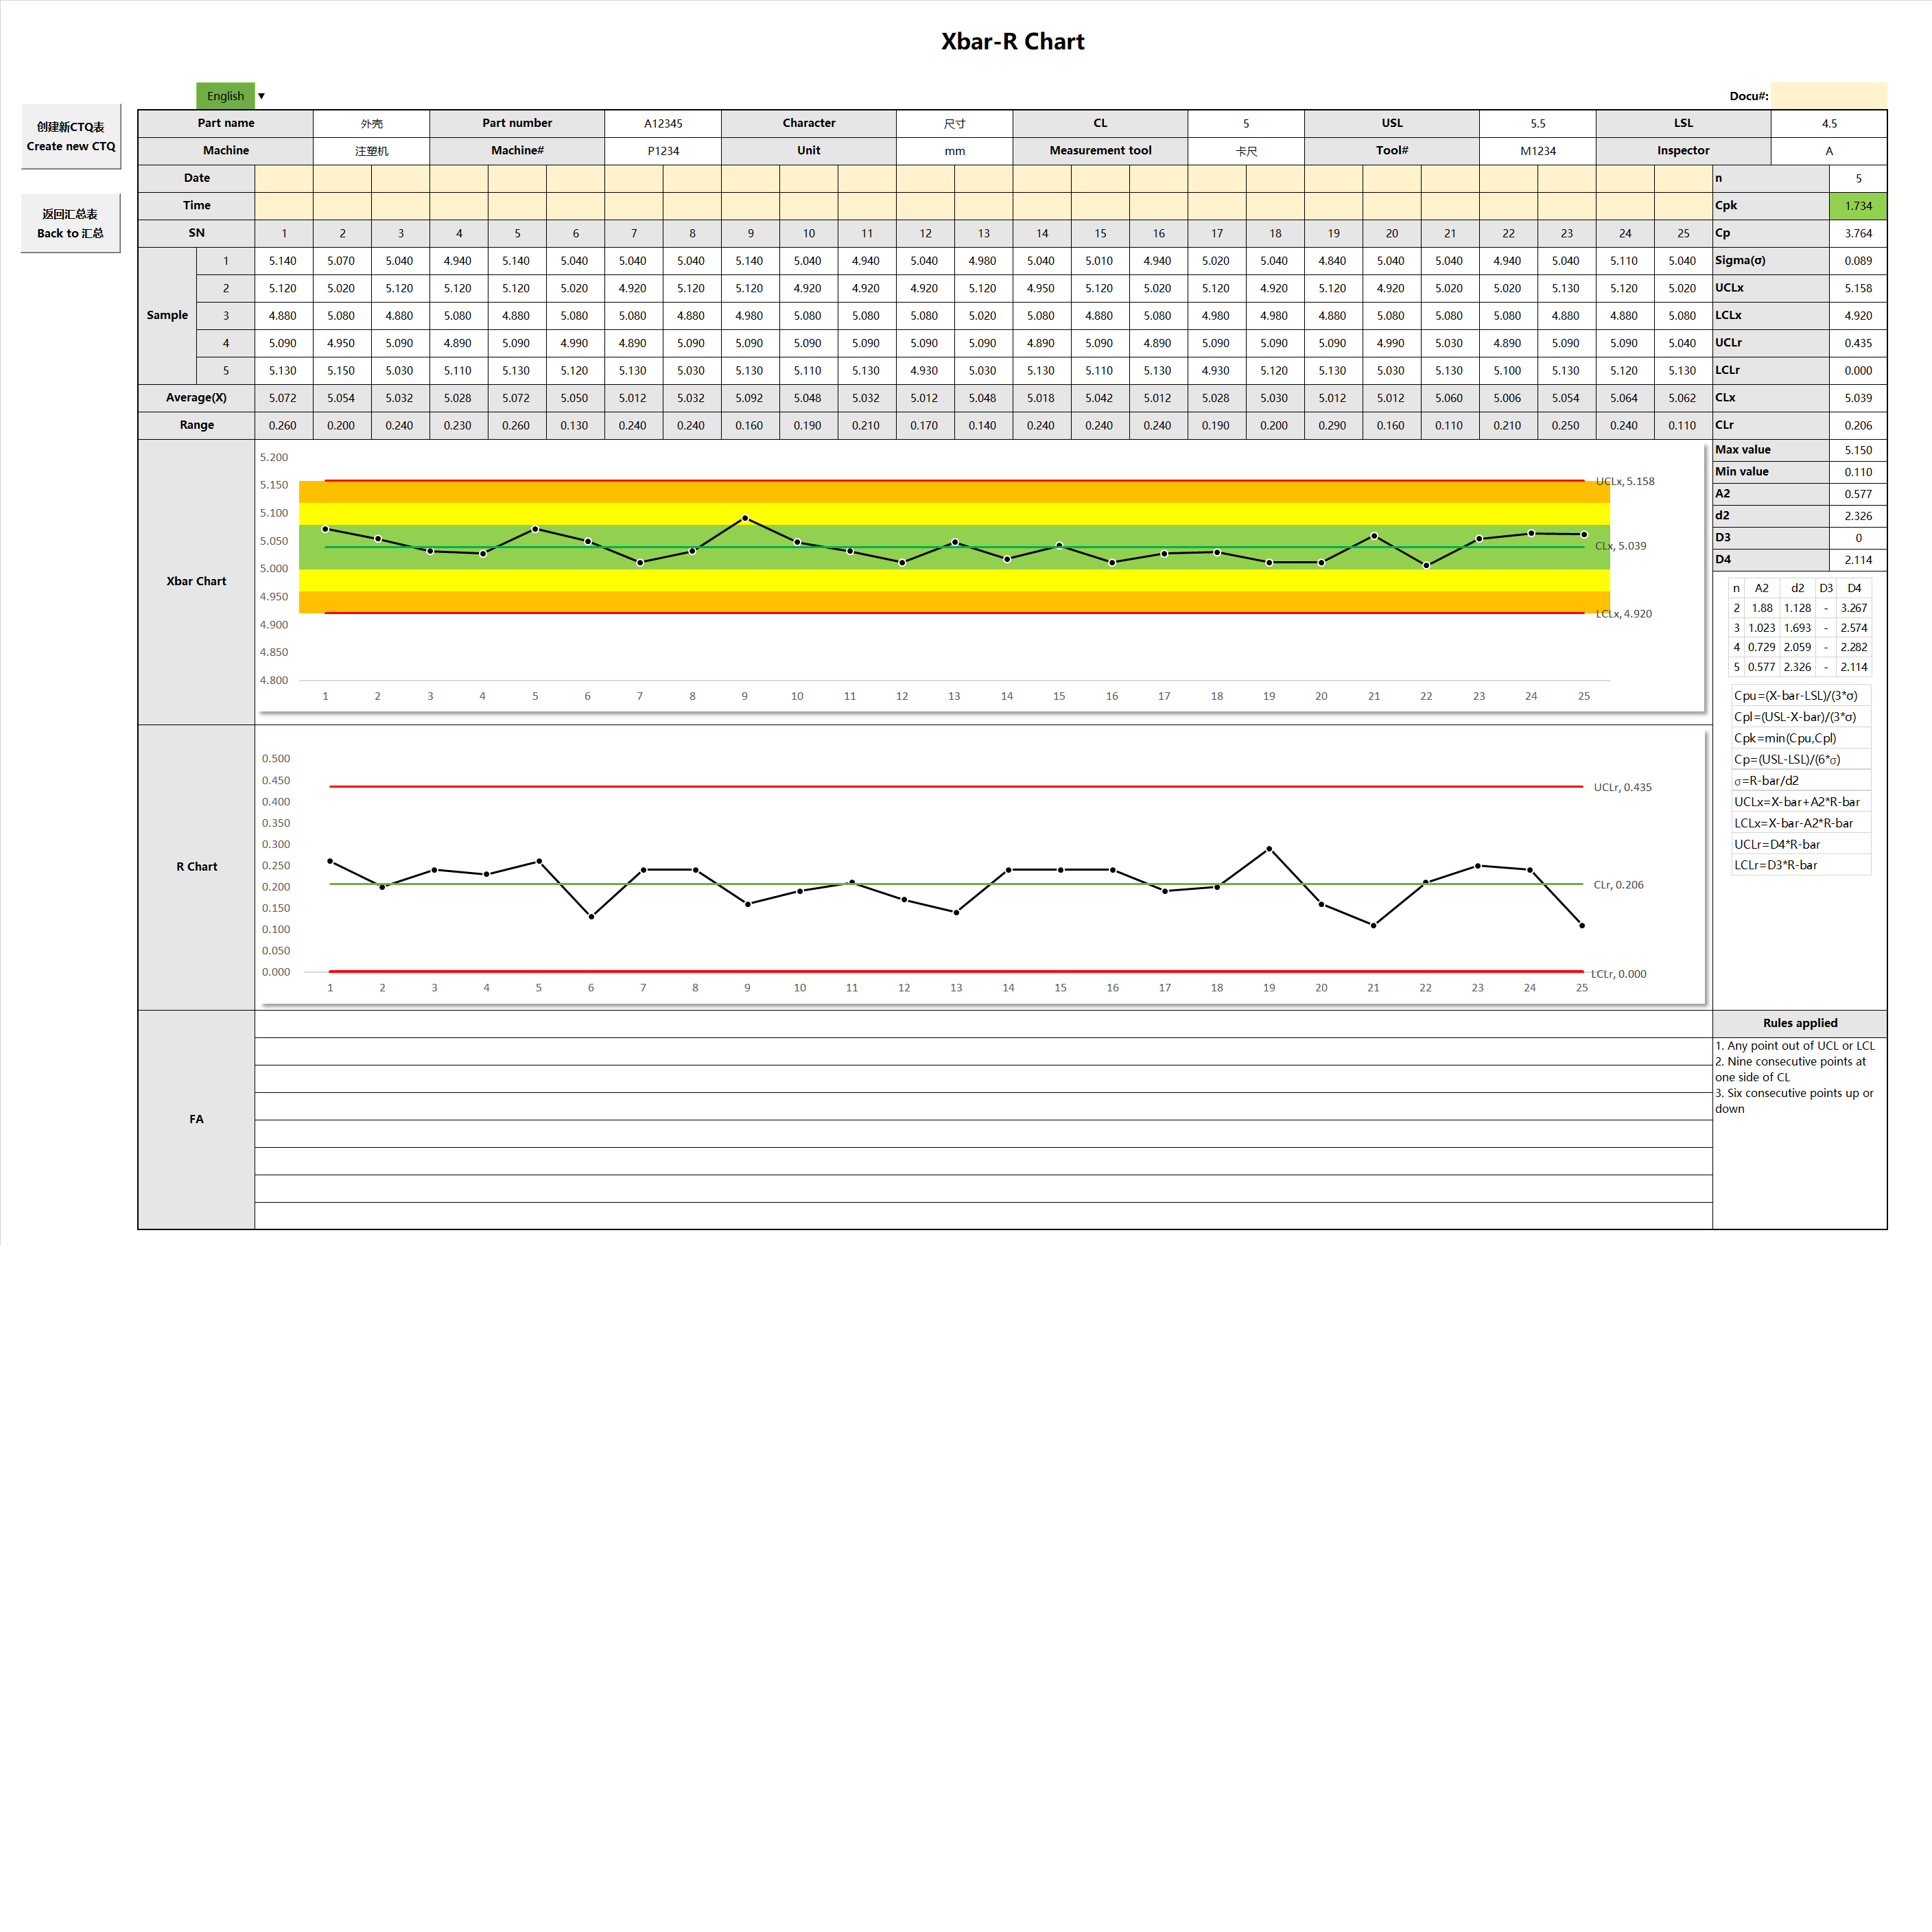
Task: Select the first empty FA row
Action: [x=983, y=1024]
